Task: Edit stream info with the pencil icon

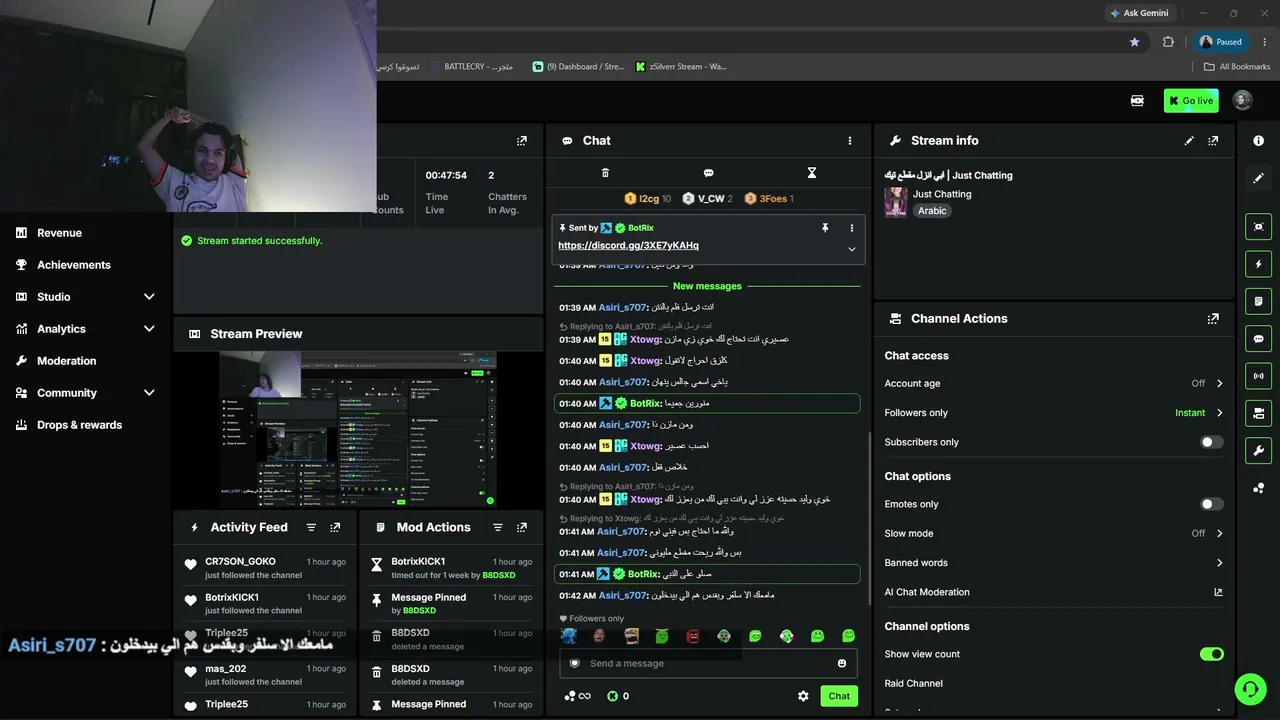Action: click(x=1189, y=141)
